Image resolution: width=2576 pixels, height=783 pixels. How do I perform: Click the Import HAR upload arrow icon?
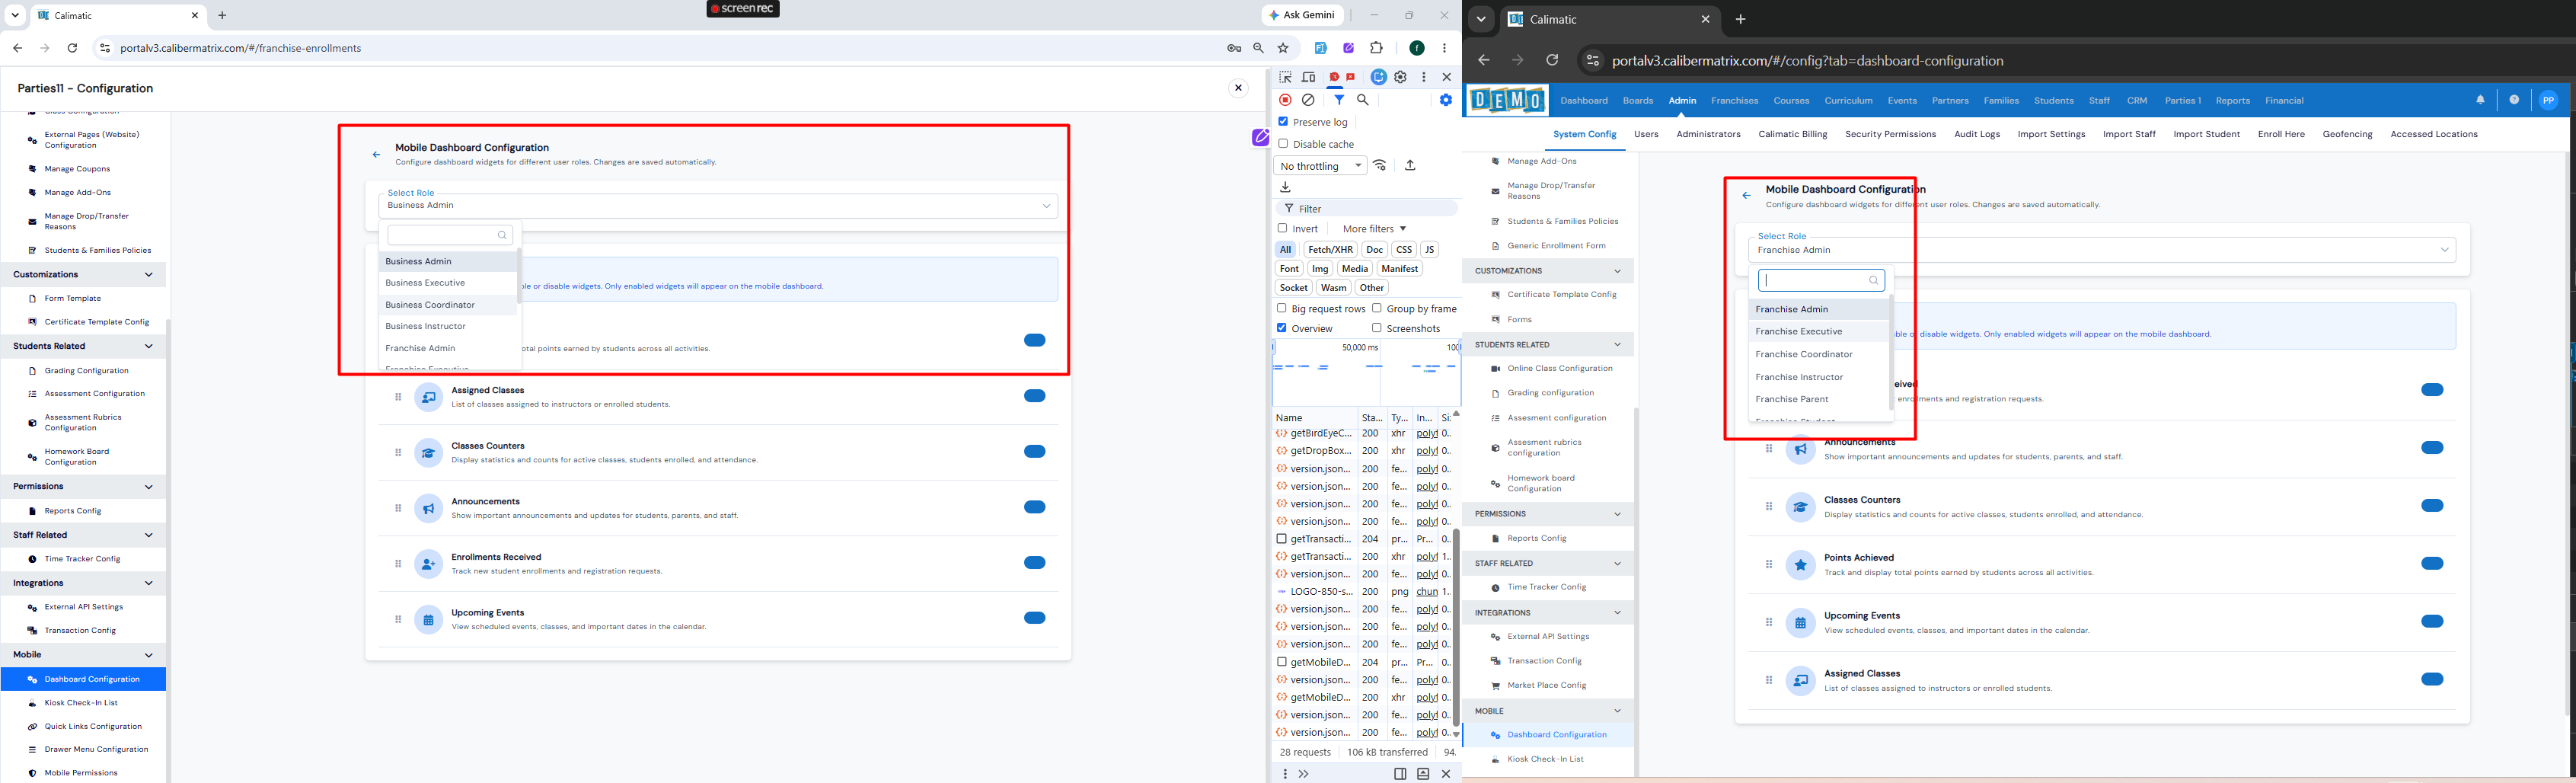(1410, 166)
